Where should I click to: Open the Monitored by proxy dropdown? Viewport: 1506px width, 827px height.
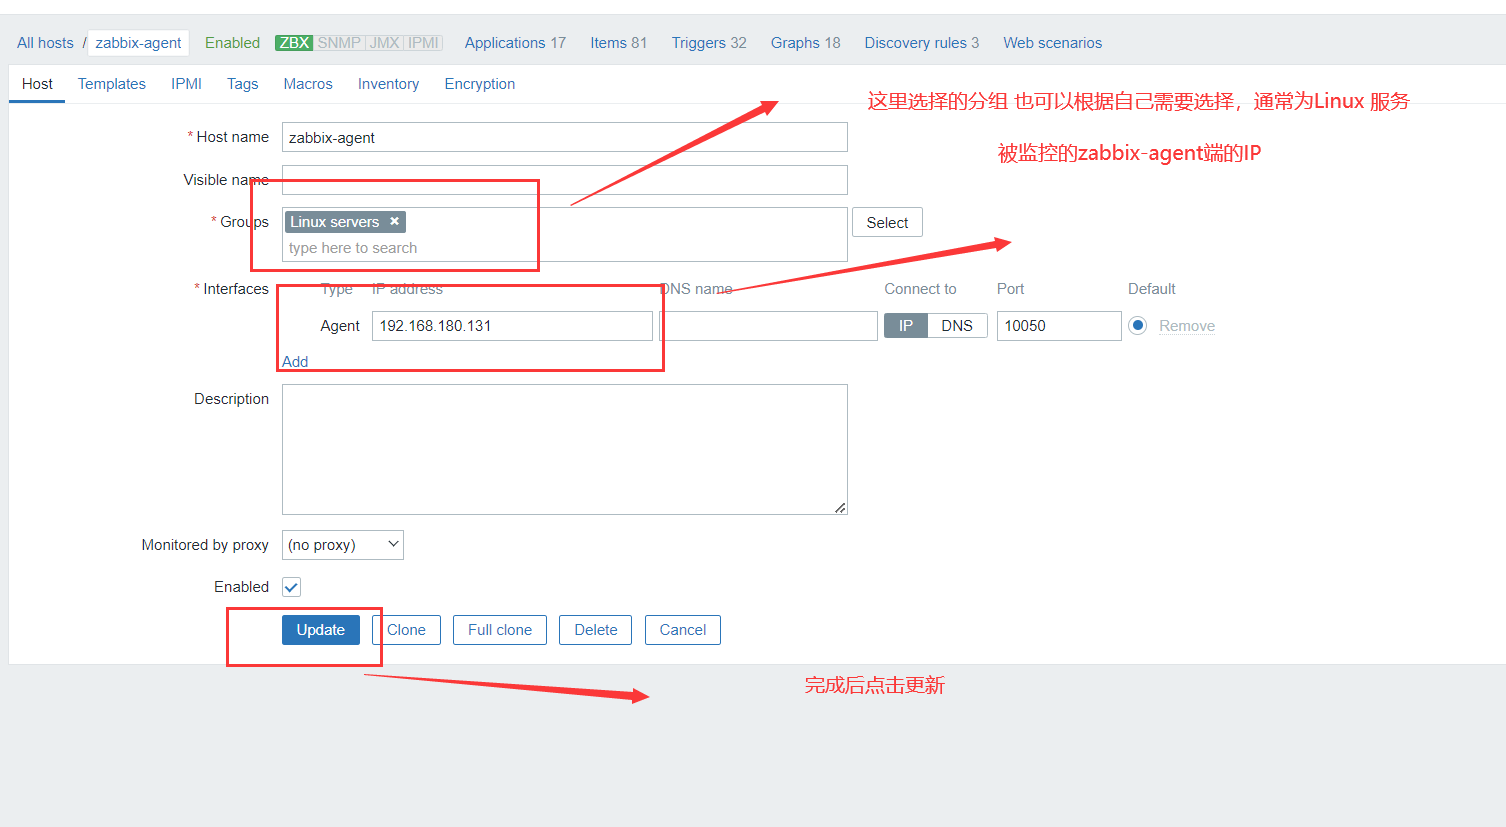343,545
